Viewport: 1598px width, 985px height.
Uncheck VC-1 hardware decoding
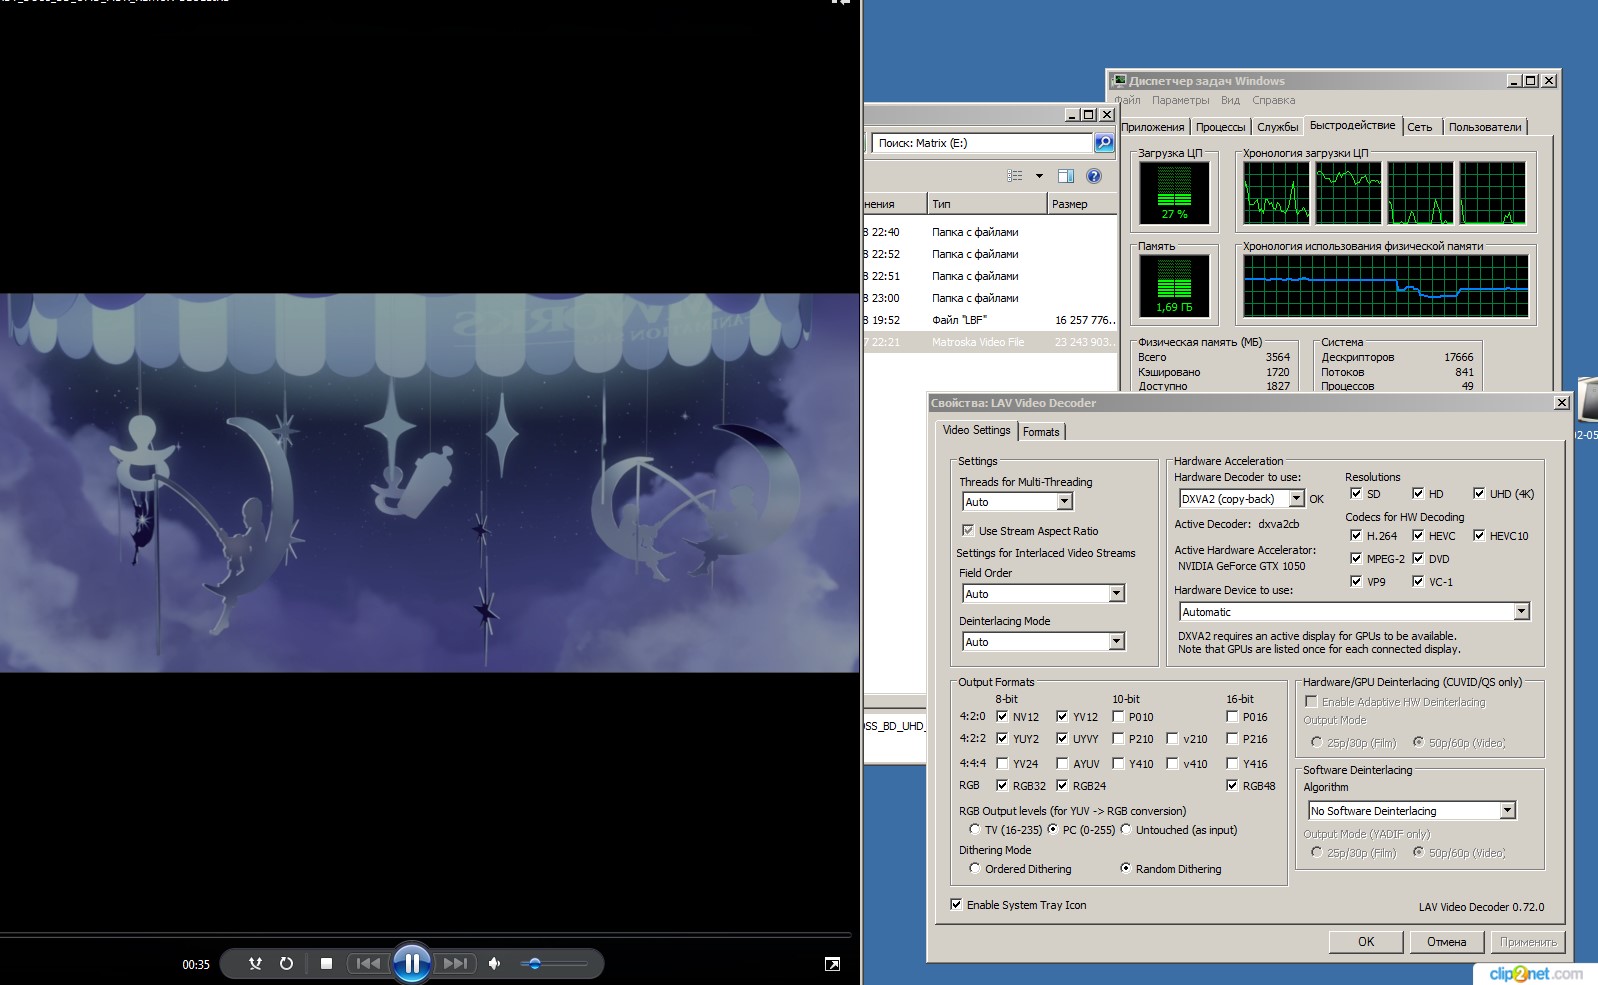click(1418, 581)
